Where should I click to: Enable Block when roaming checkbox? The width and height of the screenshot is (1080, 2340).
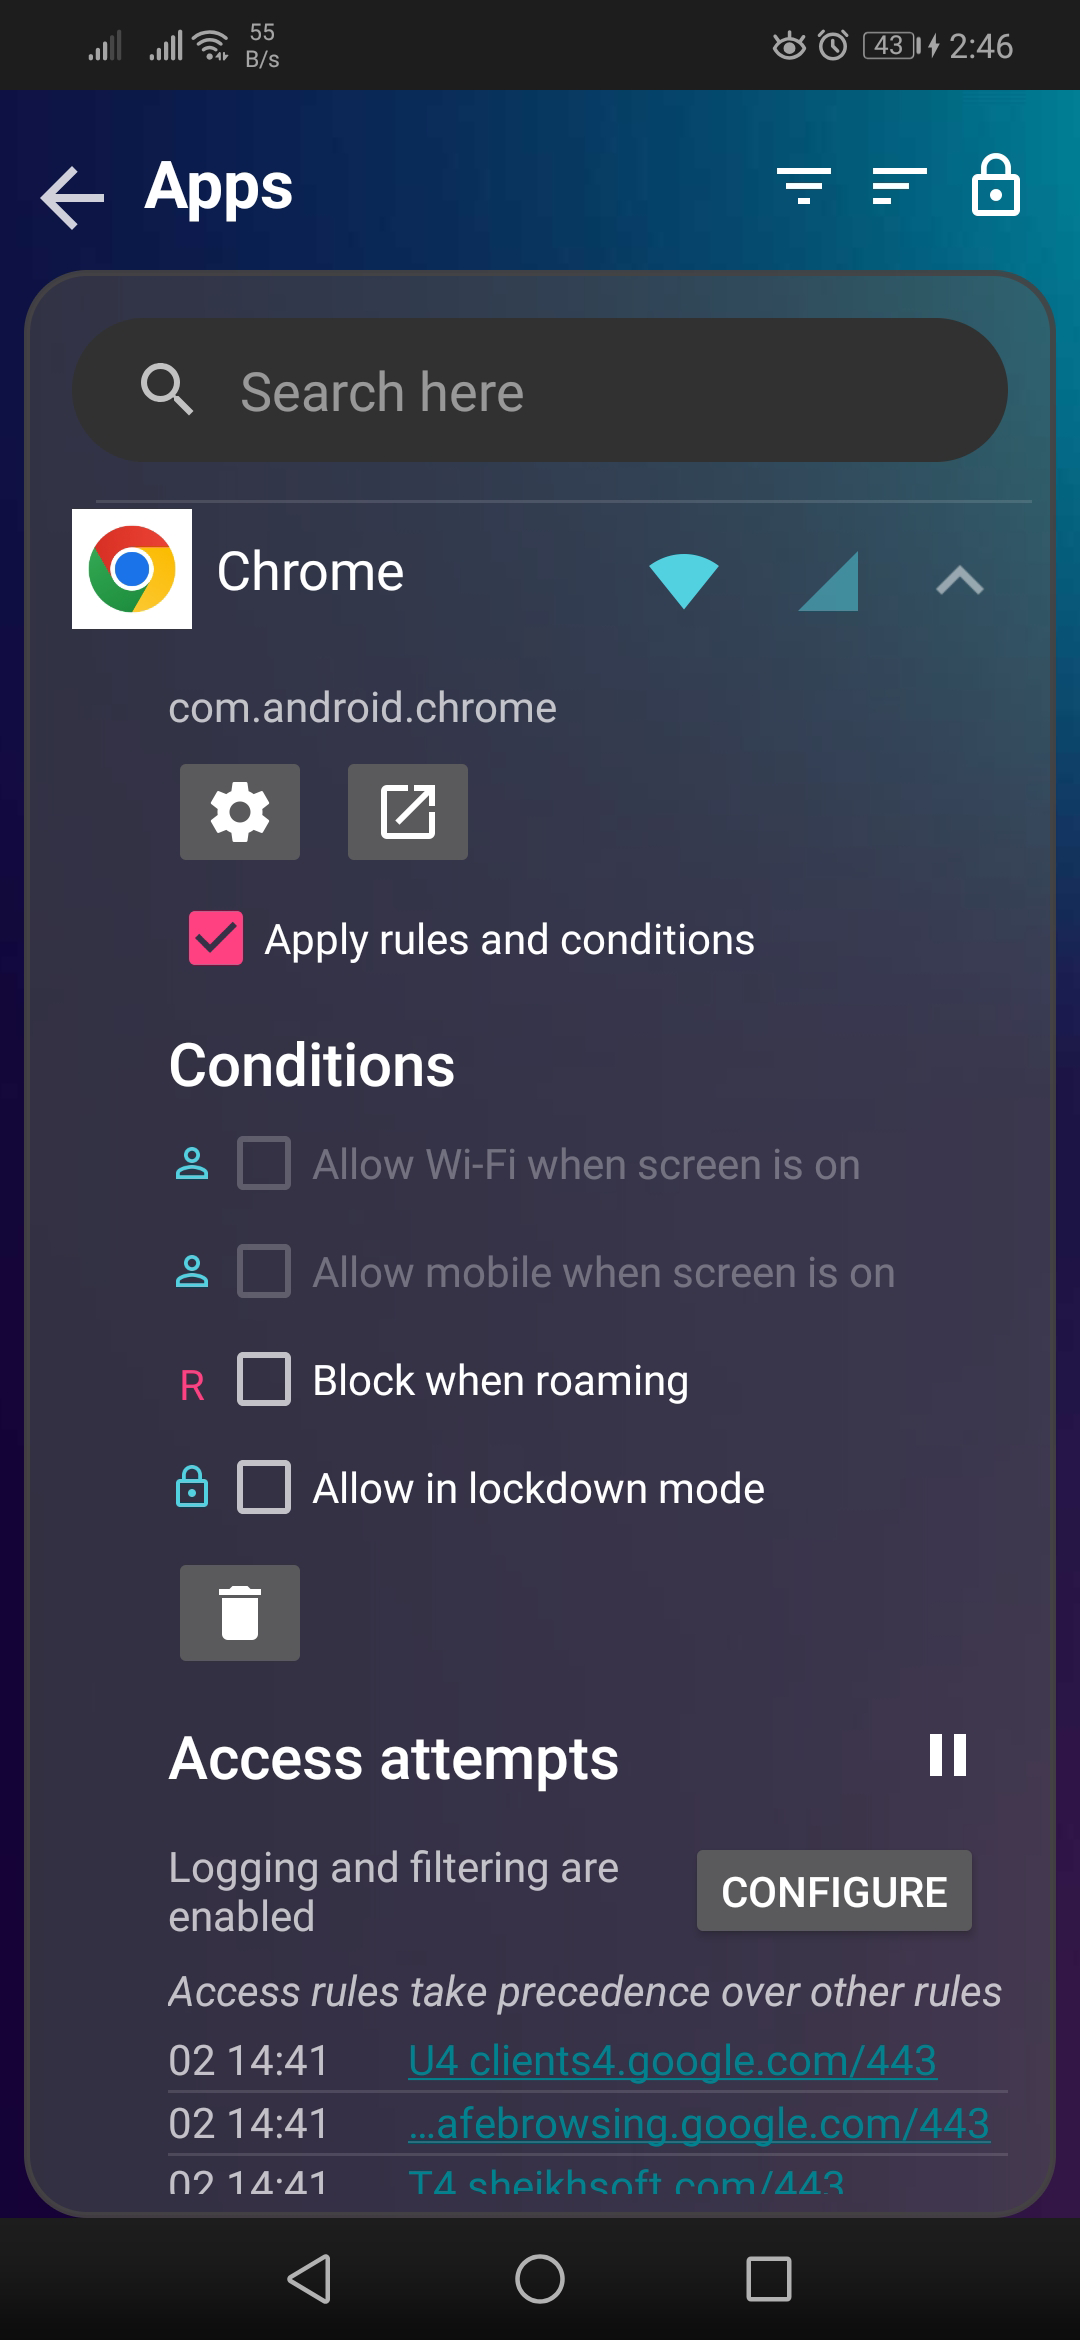click(x=264, y=1379)
